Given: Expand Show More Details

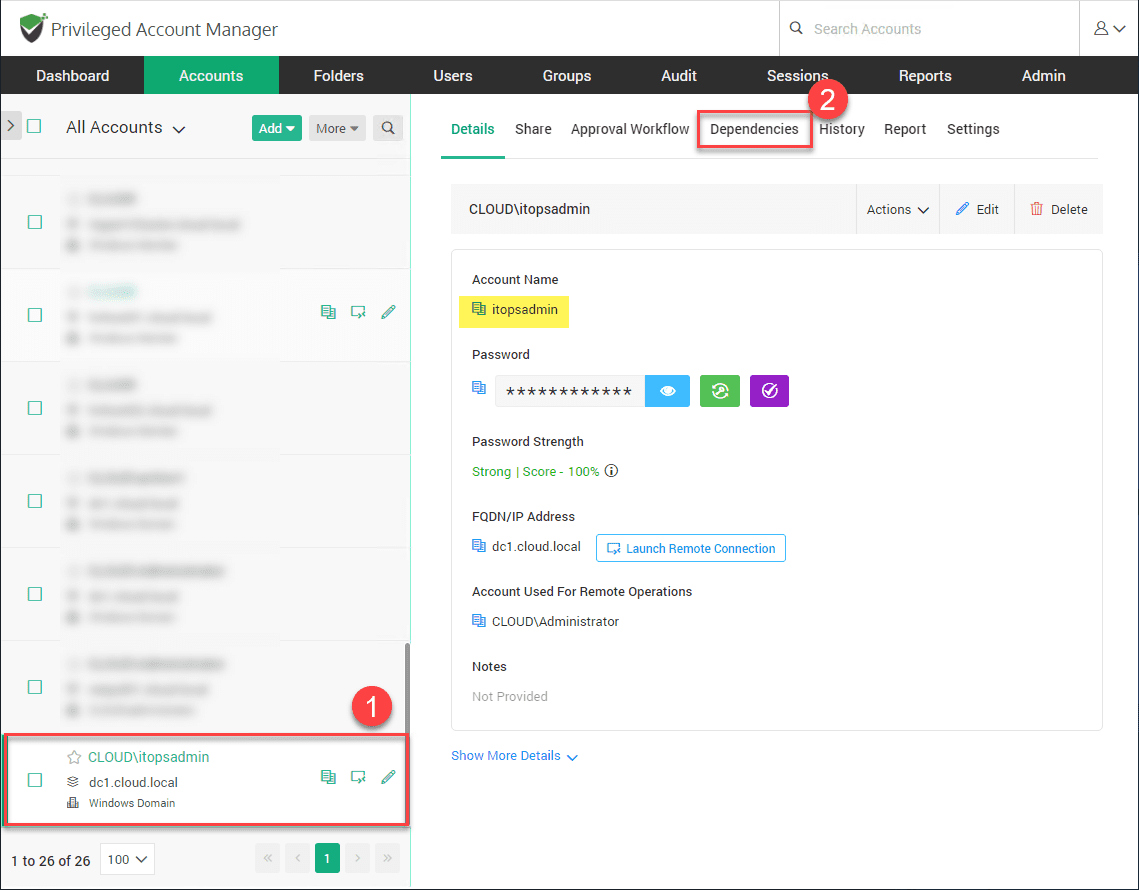Looking at the screenshot, I should (x=515, y=755).
